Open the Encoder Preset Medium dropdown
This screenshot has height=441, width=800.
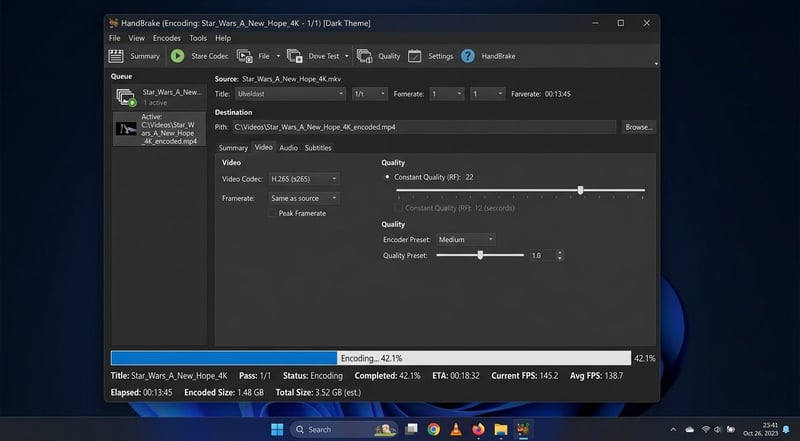click(466, 239)
